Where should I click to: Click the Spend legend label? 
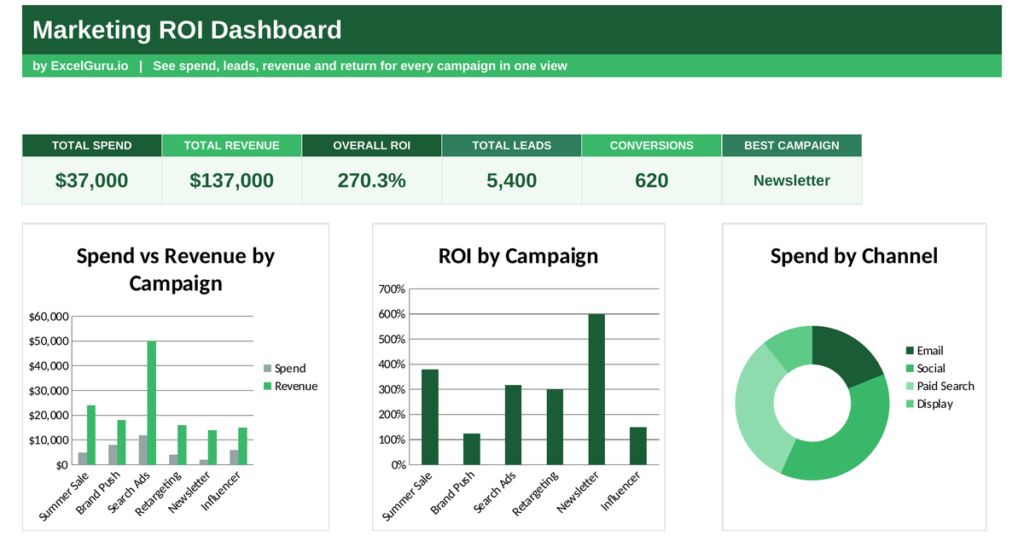[x=290, y=368]
